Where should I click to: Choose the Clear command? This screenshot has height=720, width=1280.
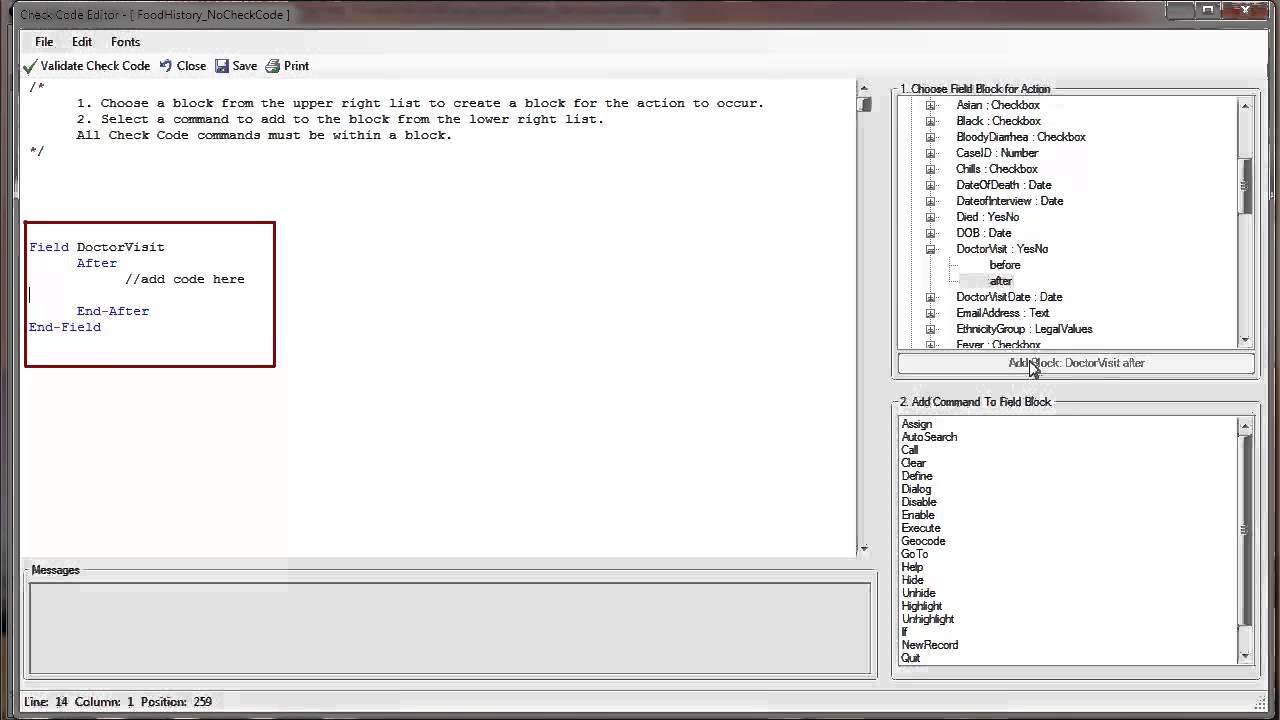click(914, 463)
